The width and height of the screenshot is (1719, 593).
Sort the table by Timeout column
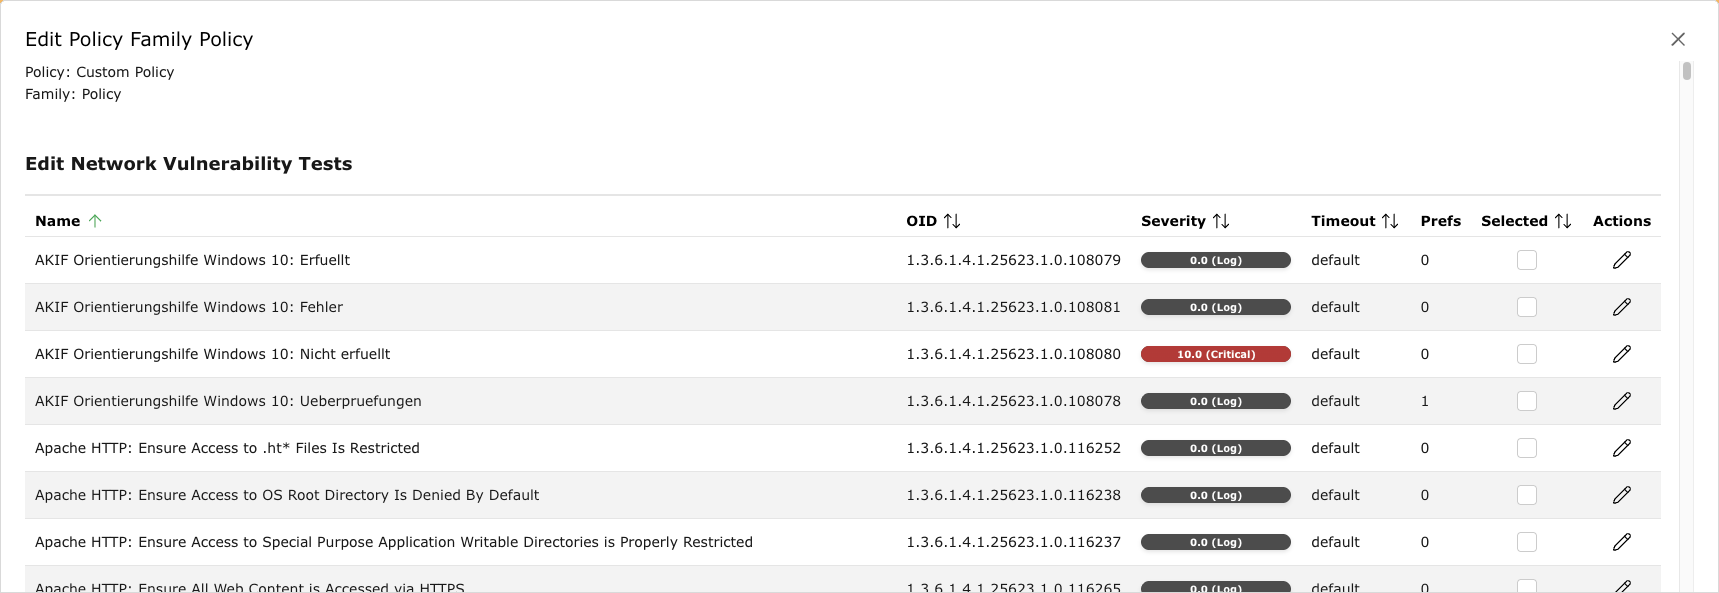pyautogui.click(x=1390, y=221)
